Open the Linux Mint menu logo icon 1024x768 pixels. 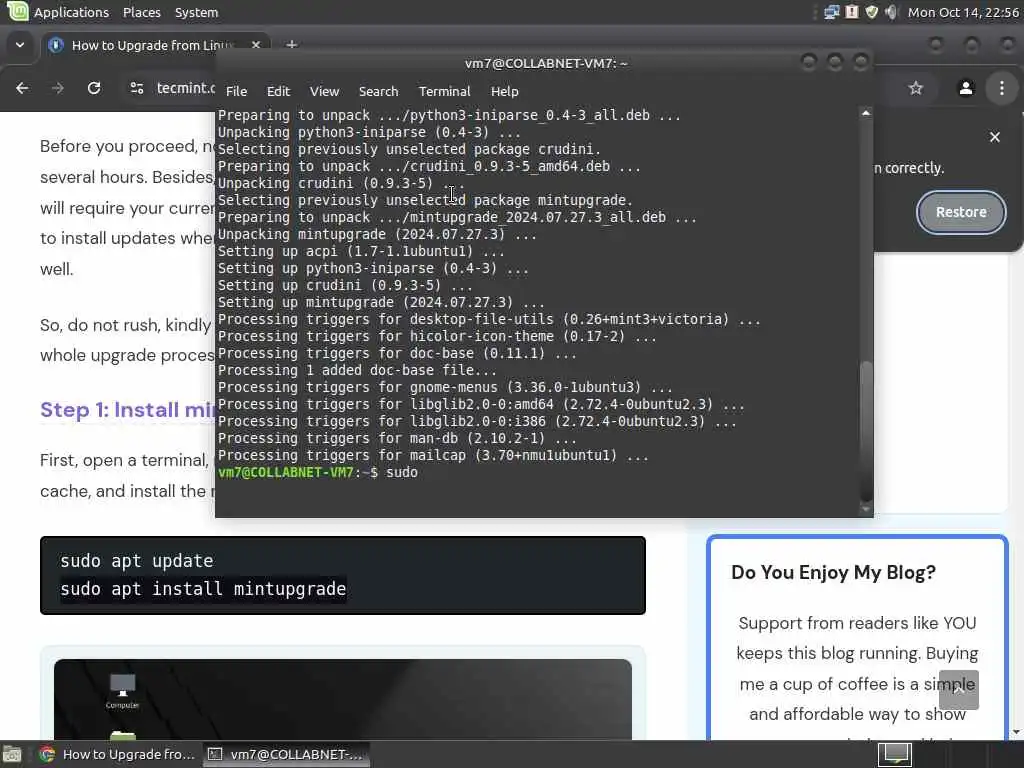18,11
